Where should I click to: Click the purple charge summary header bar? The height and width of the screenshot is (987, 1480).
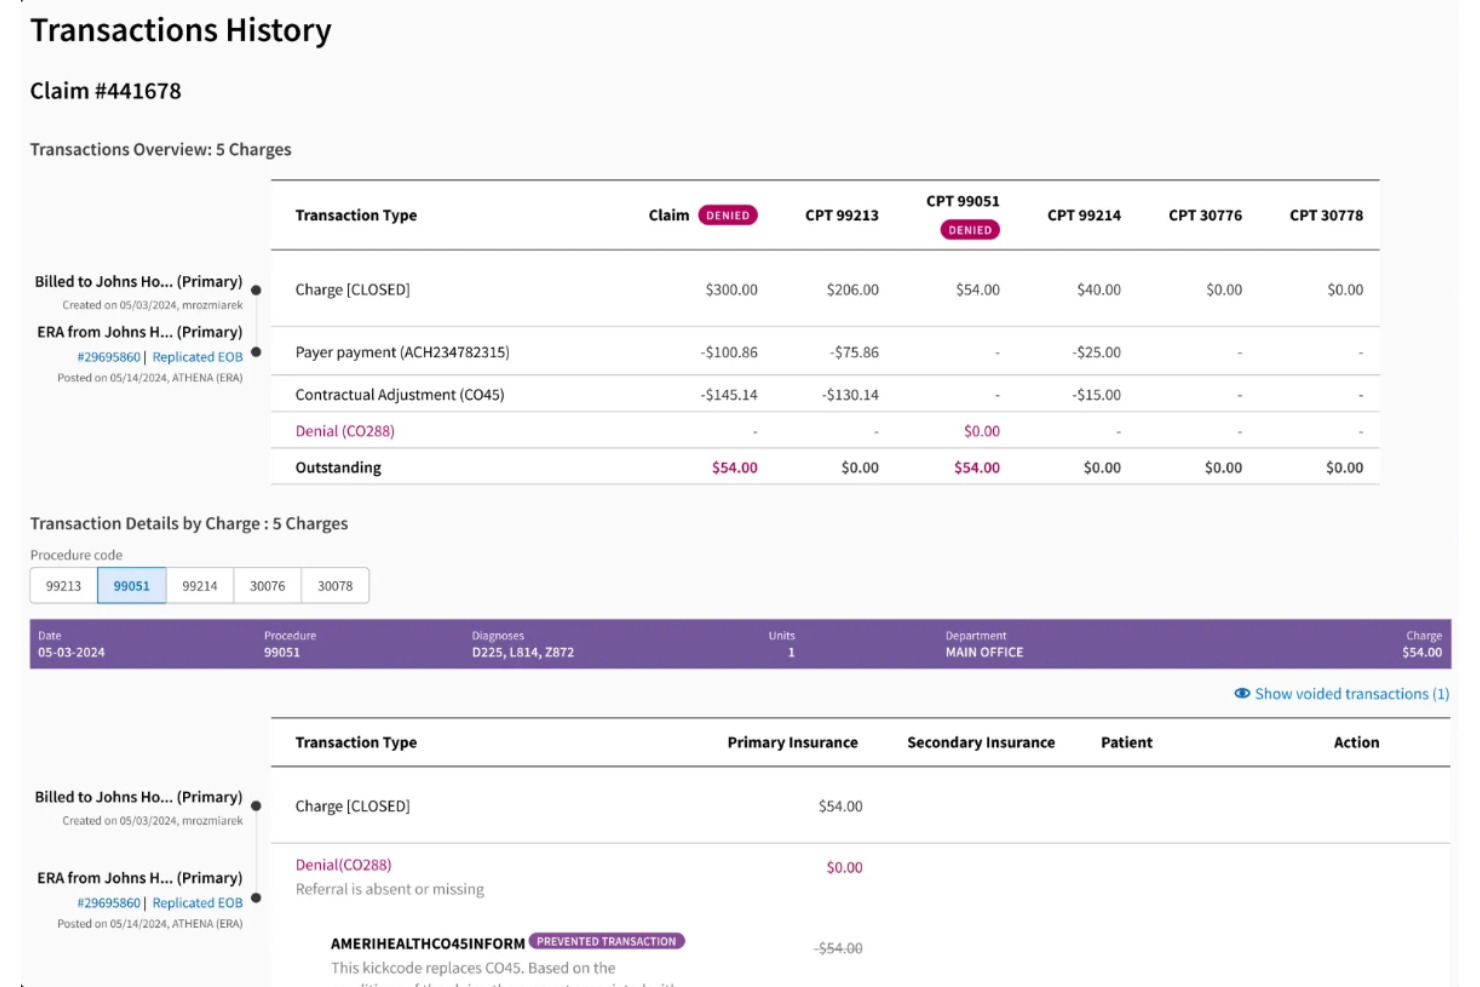point(740,643)
